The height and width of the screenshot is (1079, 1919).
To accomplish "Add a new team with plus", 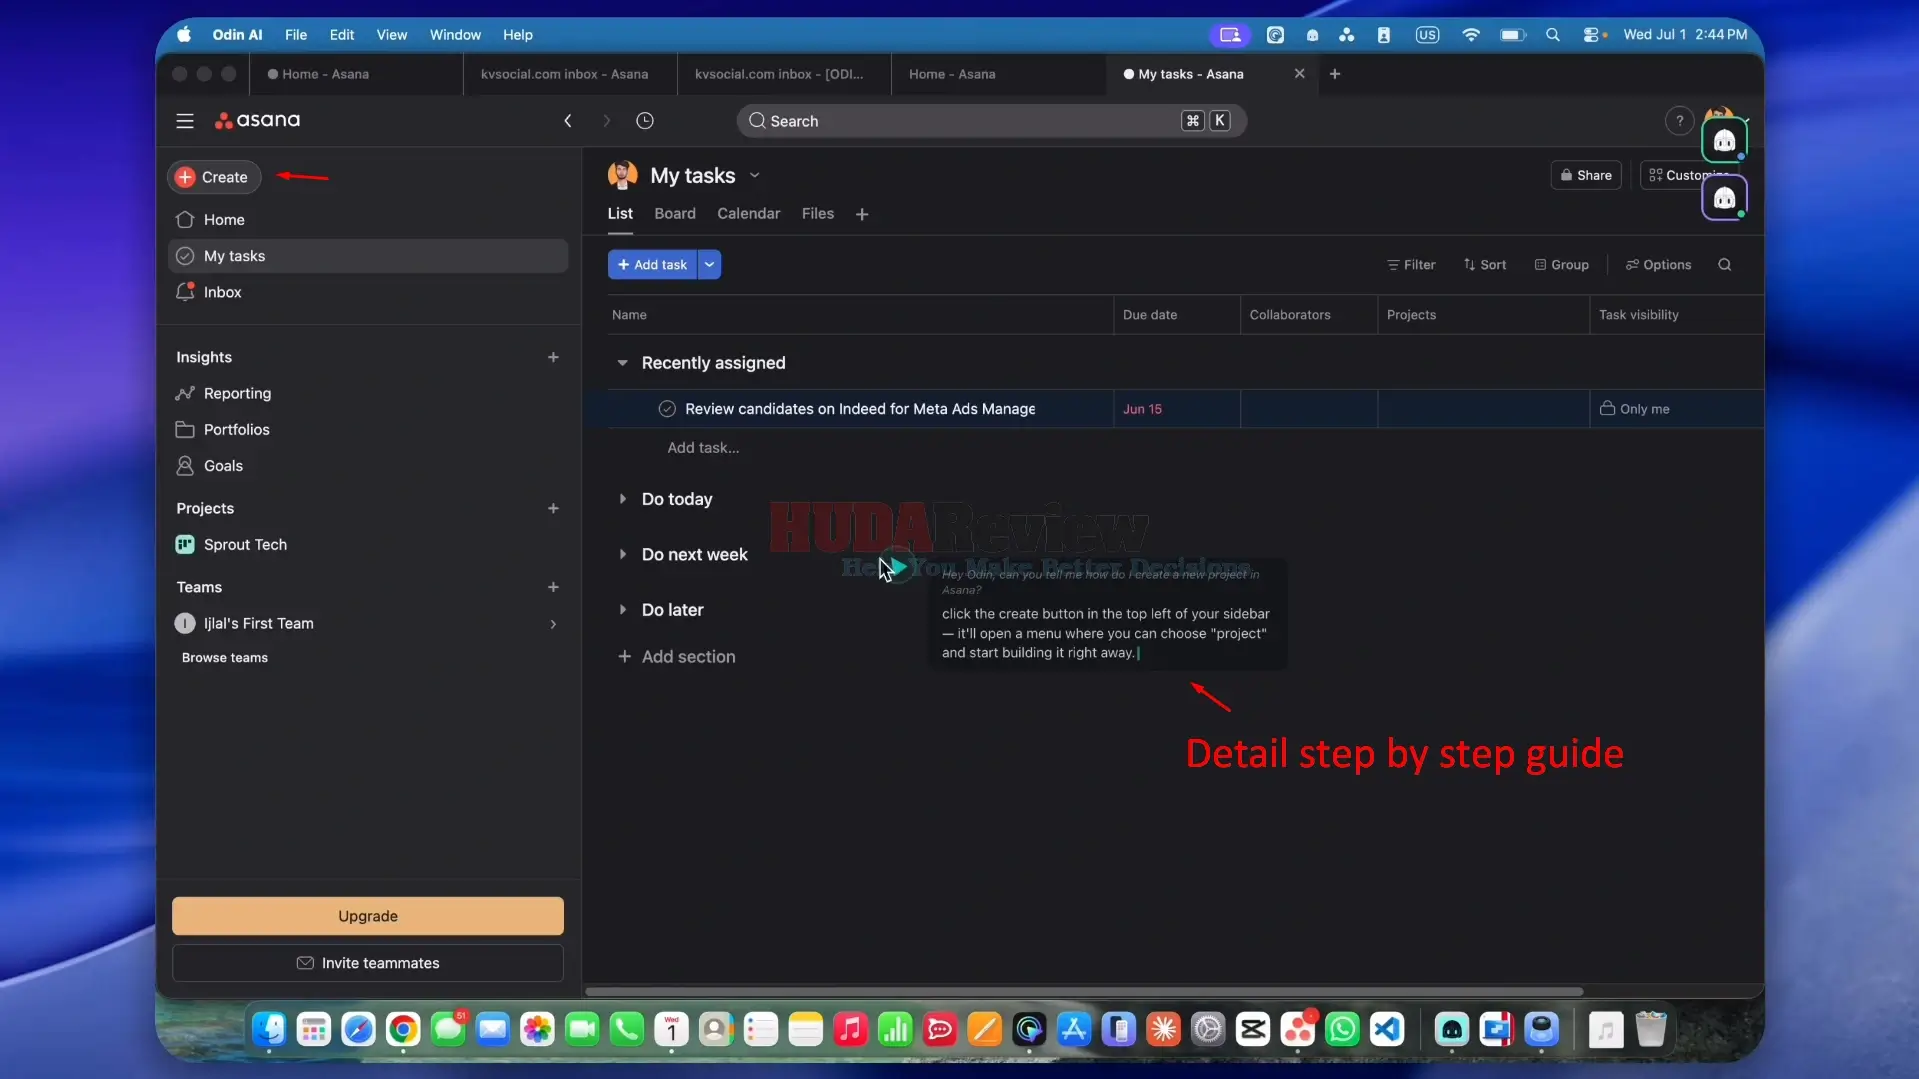I will click(x=553, y=587).
